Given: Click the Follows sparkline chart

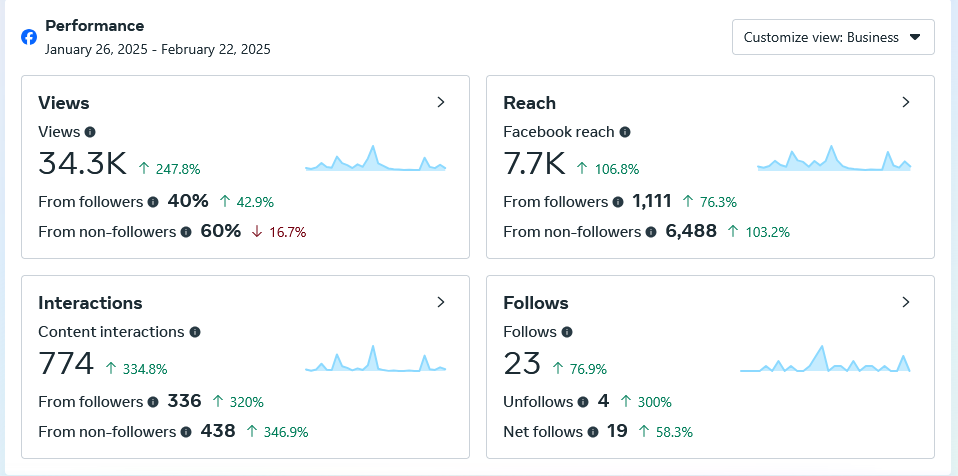Looking at the screenshot, I should coord(825,359).
